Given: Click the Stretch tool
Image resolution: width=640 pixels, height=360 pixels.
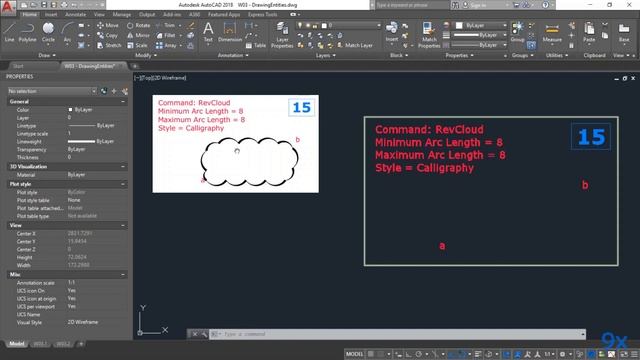Looking at the screenshot, I should click(109, 45).
